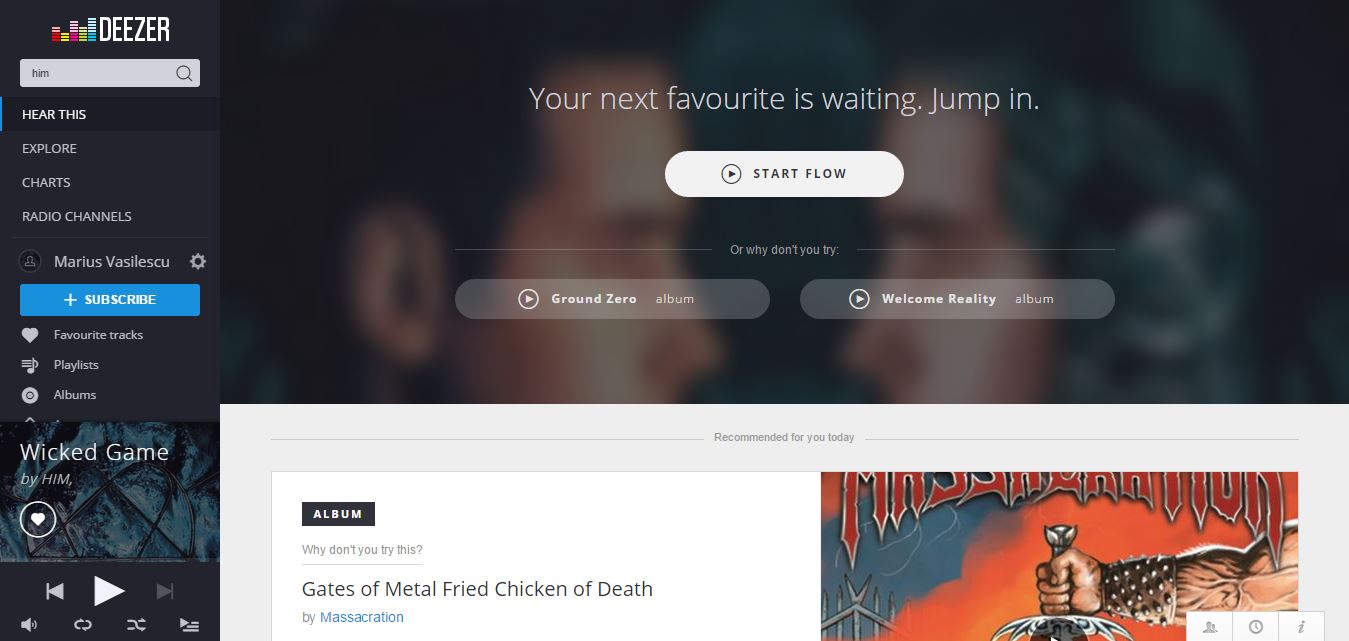The image size is (1349, 641).
Task: Skip to the previous track
Action: (55, 591)
